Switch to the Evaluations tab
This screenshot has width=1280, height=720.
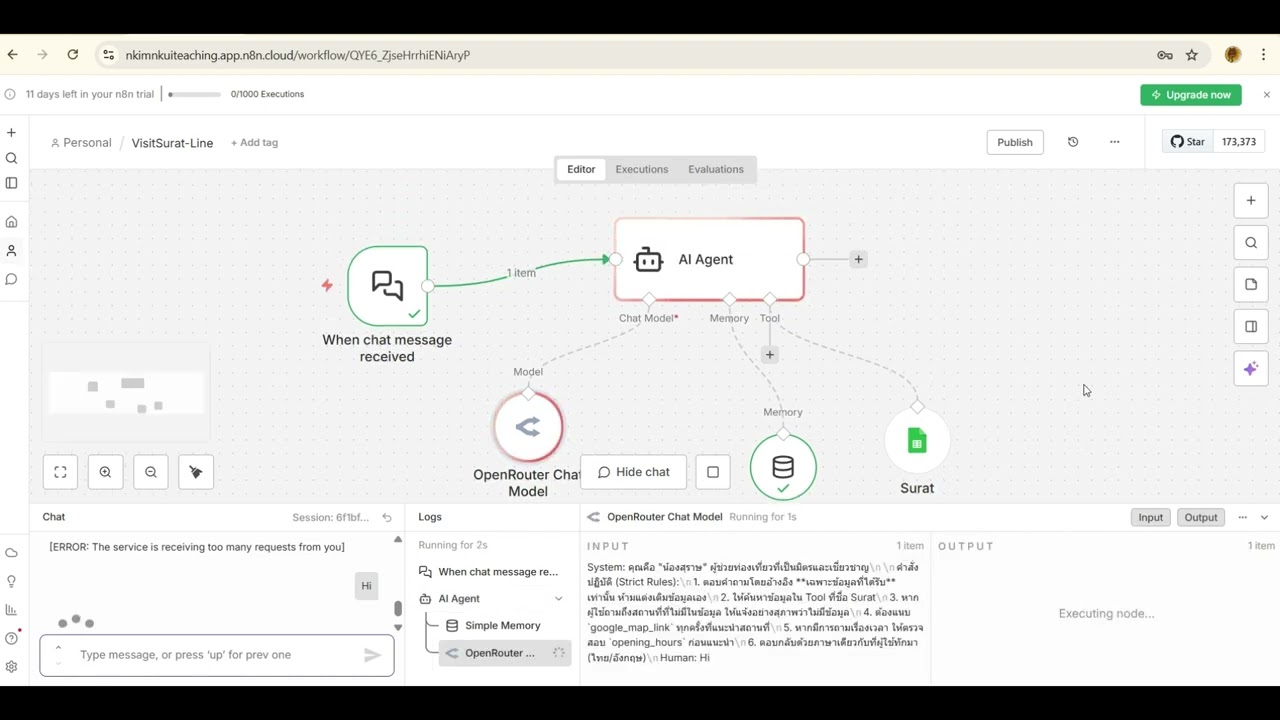[x=716, y=169]
